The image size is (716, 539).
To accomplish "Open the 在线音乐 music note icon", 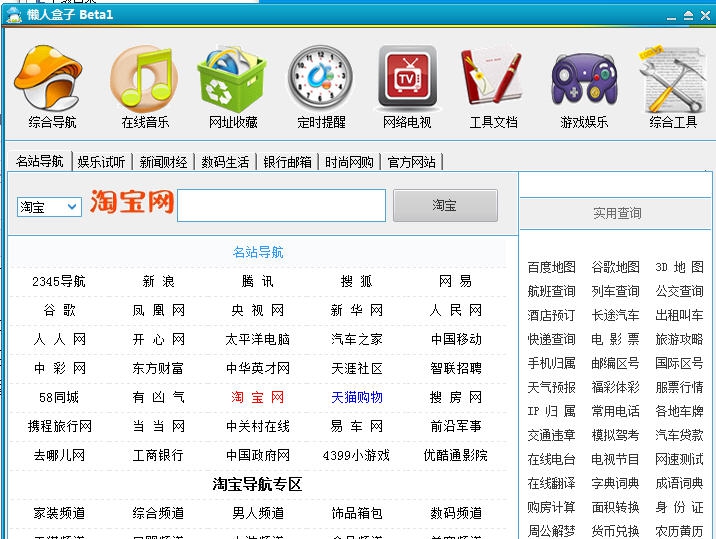I will click(x=144, y=79).
